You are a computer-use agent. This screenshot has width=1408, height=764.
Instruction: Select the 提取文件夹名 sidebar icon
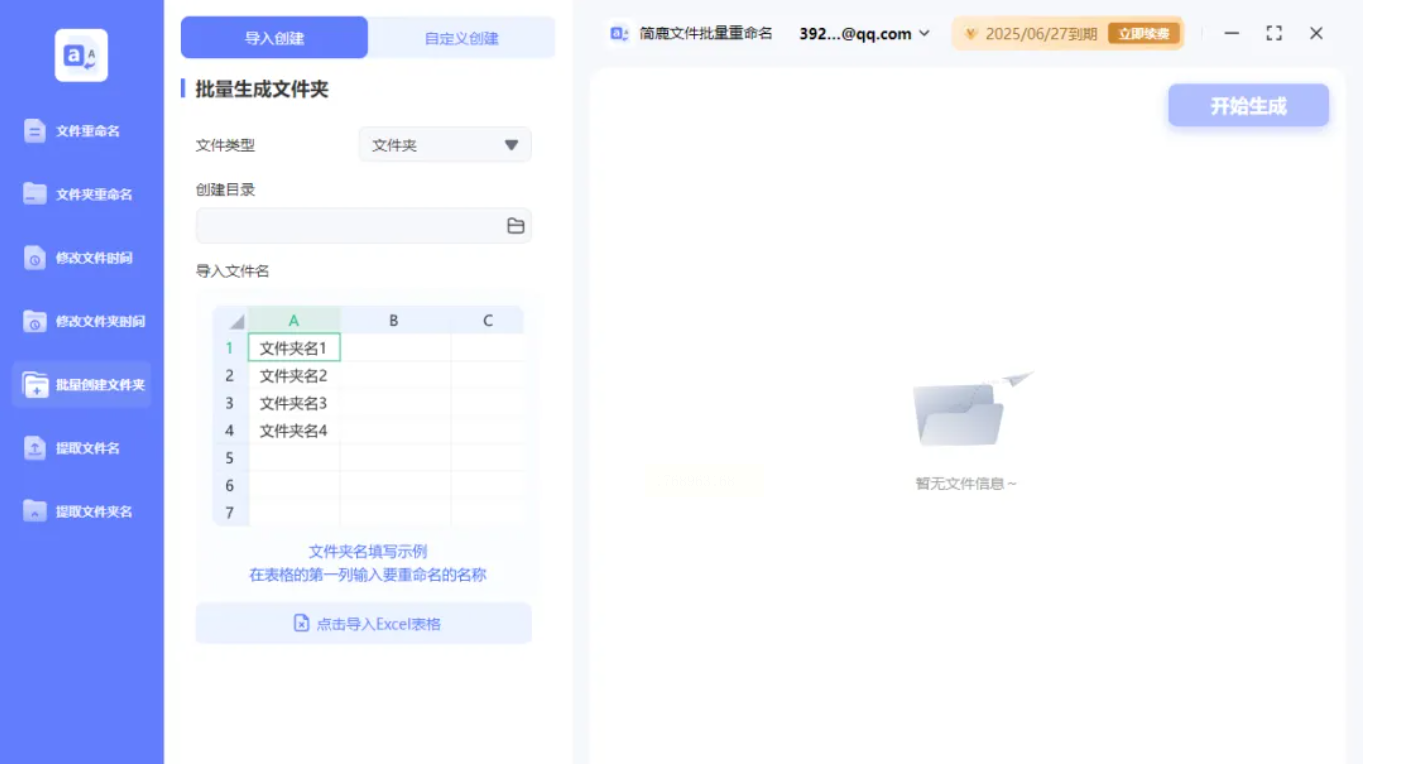click(35, 511)
